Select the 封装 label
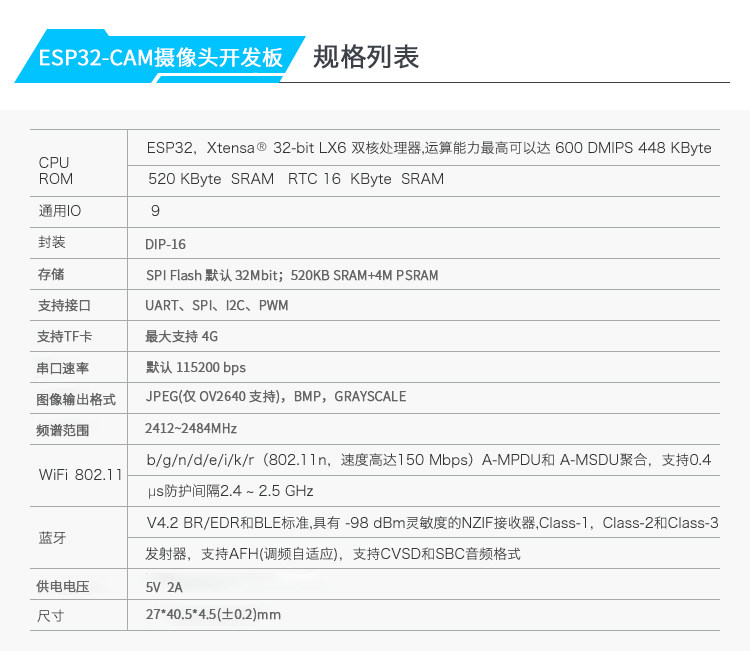 [x=52, y=242]
